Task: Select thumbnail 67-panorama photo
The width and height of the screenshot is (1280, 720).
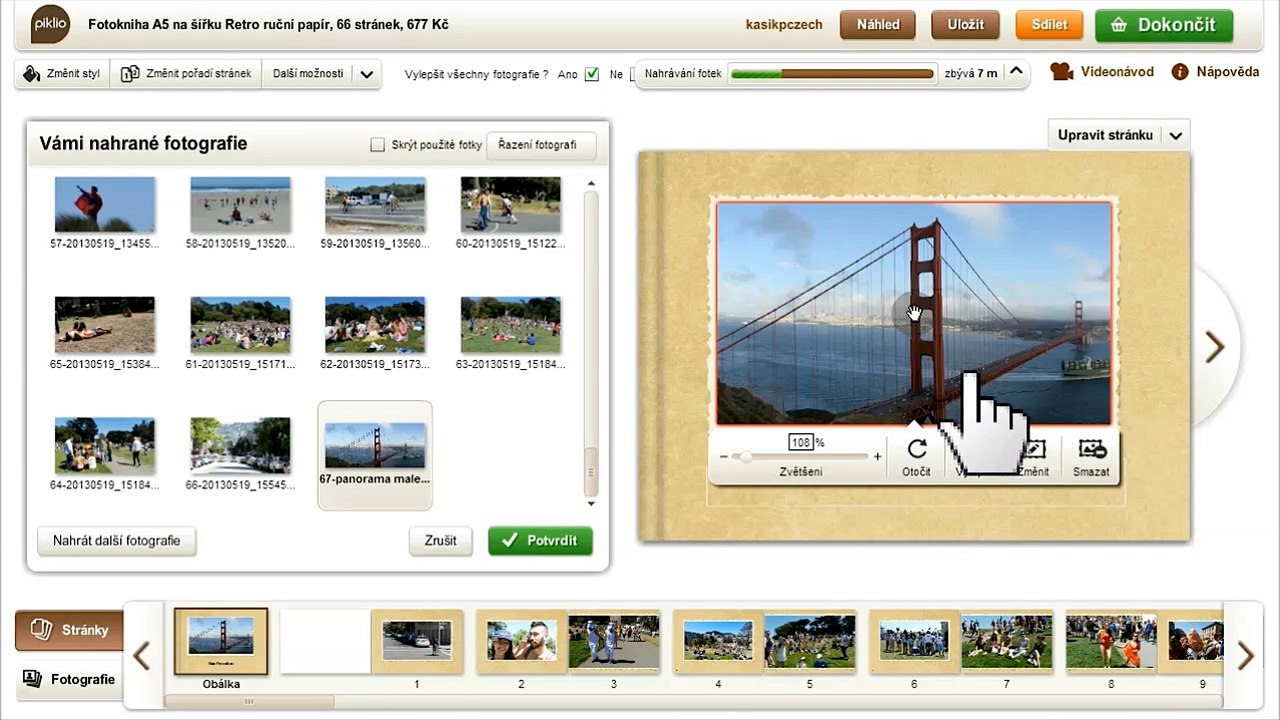Action: coord(375,446)
